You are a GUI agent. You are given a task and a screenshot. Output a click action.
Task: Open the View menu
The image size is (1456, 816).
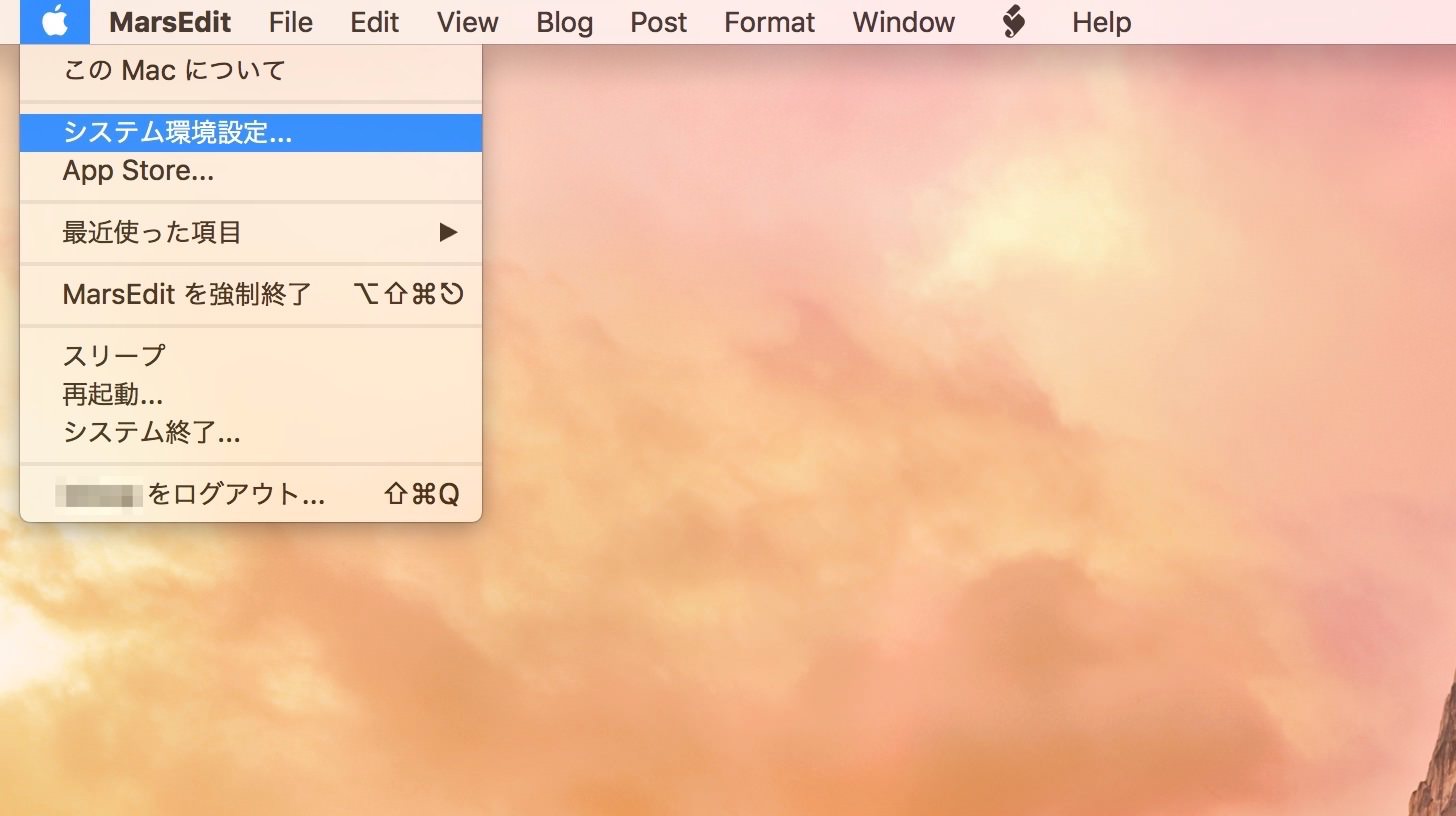coord(468,22)
